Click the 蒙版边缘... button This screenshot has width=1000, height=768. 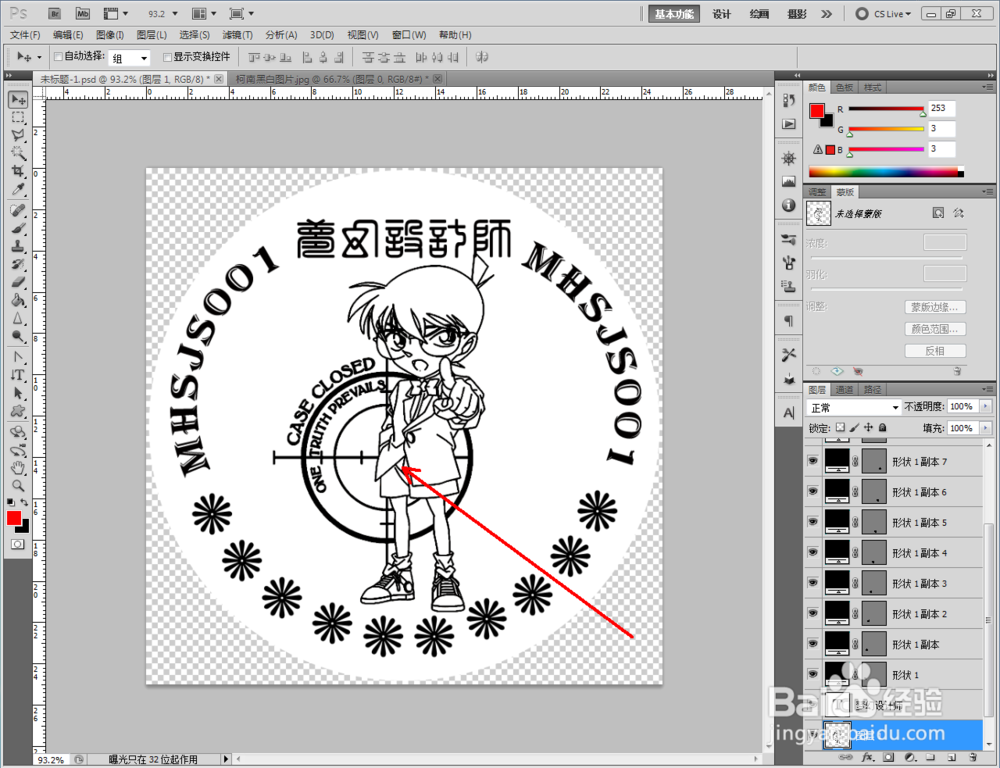coord(934,307)
